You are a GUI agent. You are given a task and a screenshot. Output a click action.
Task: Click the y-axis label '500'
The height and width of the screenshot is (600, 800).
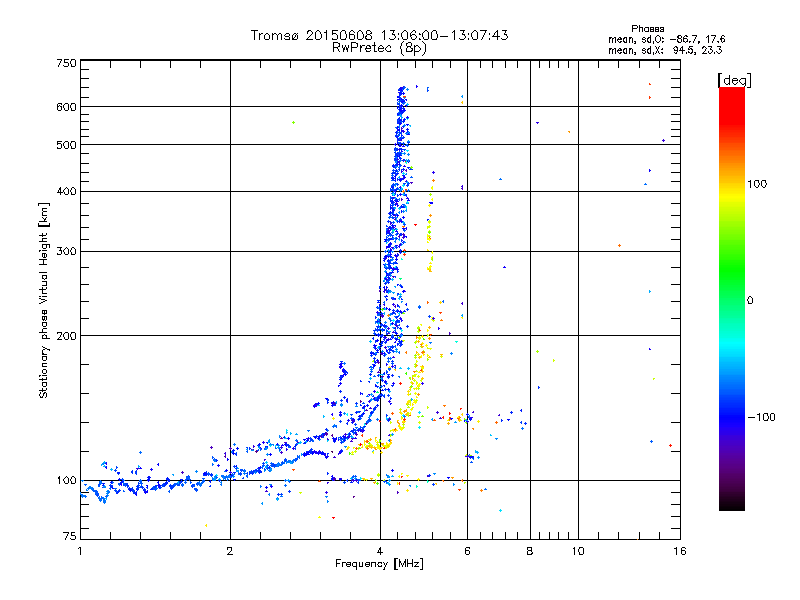tap(66, 145)
